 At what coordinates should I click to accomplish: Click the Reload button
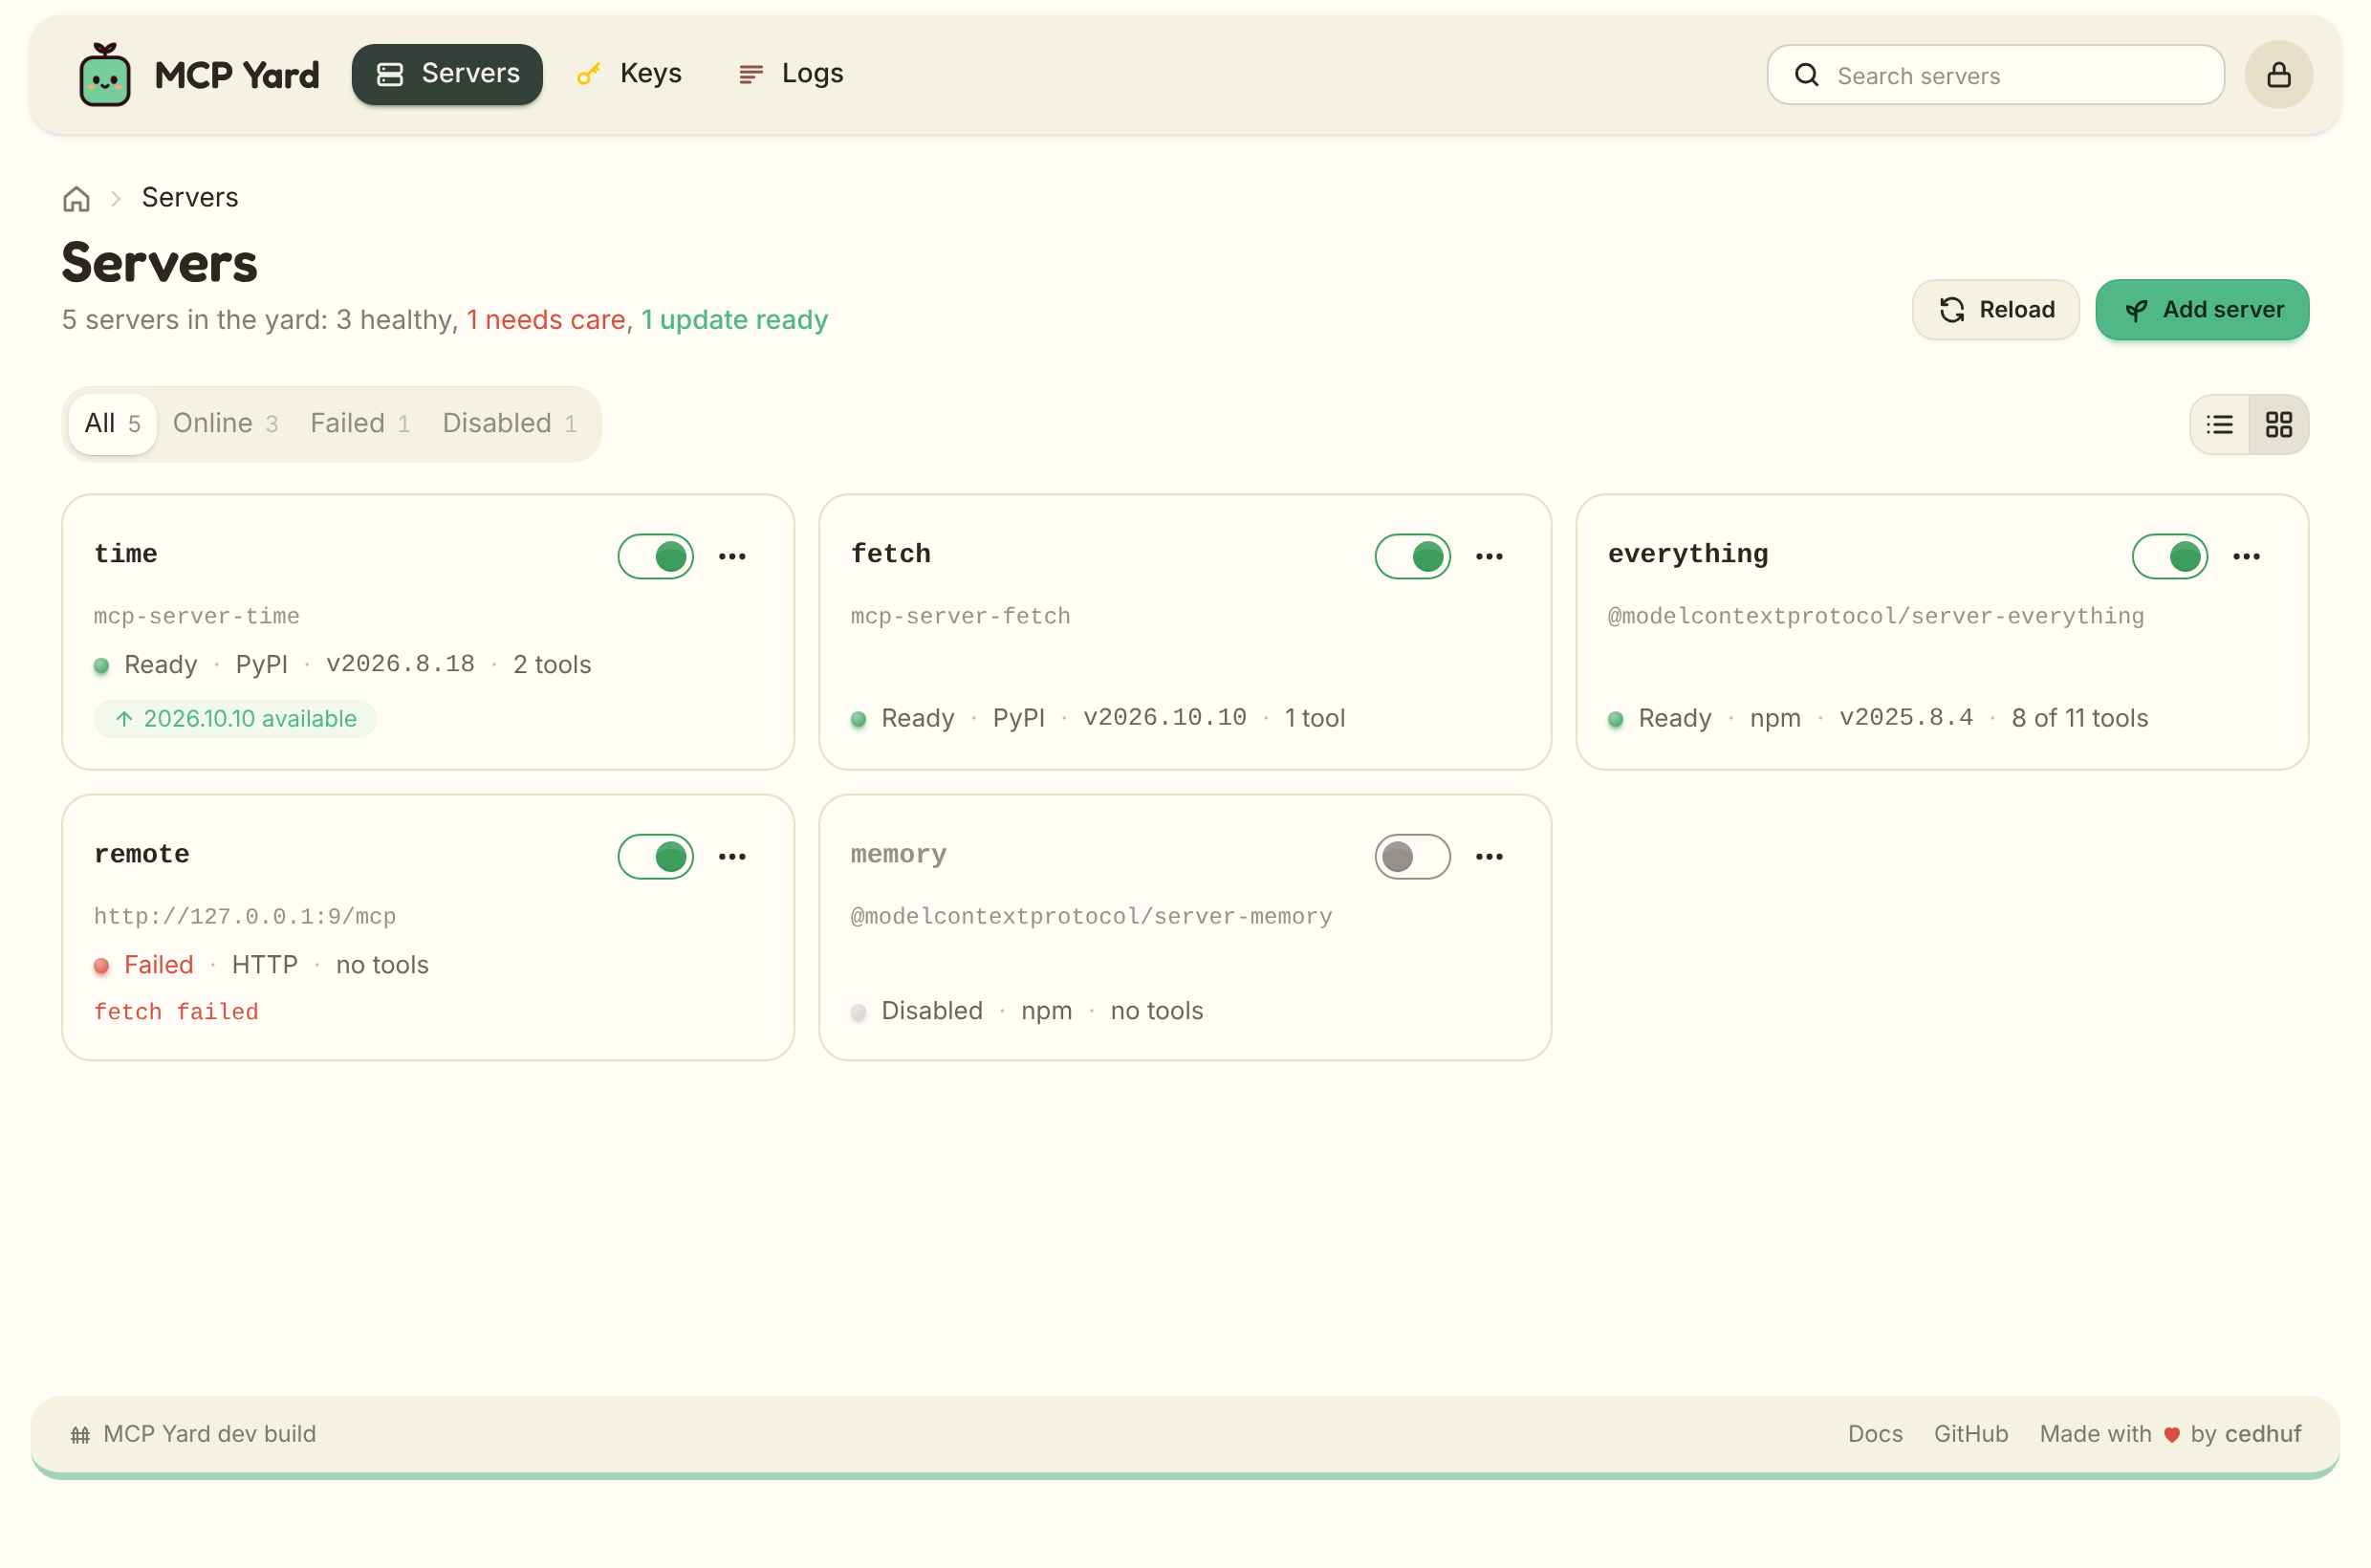(1996, 310)
